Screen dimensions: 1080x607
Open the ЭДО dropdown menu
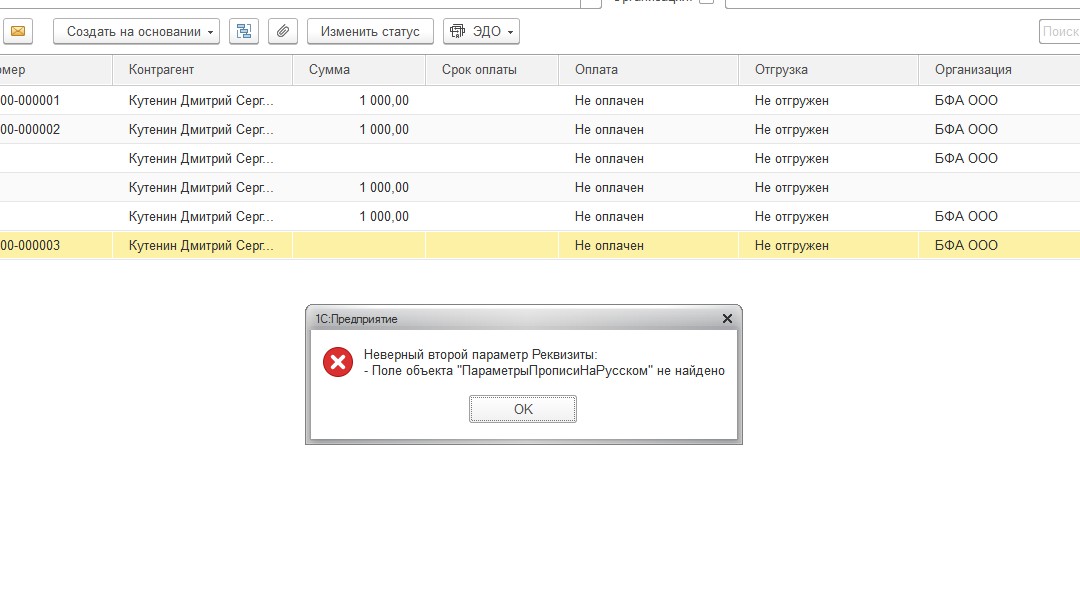481,32
